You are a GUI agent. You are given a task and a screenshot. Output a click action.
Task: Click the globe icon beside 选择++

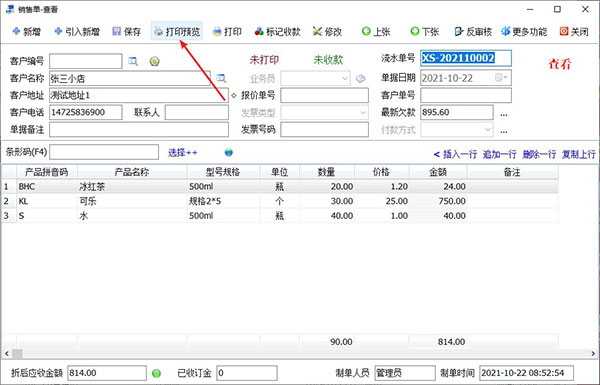229,153
